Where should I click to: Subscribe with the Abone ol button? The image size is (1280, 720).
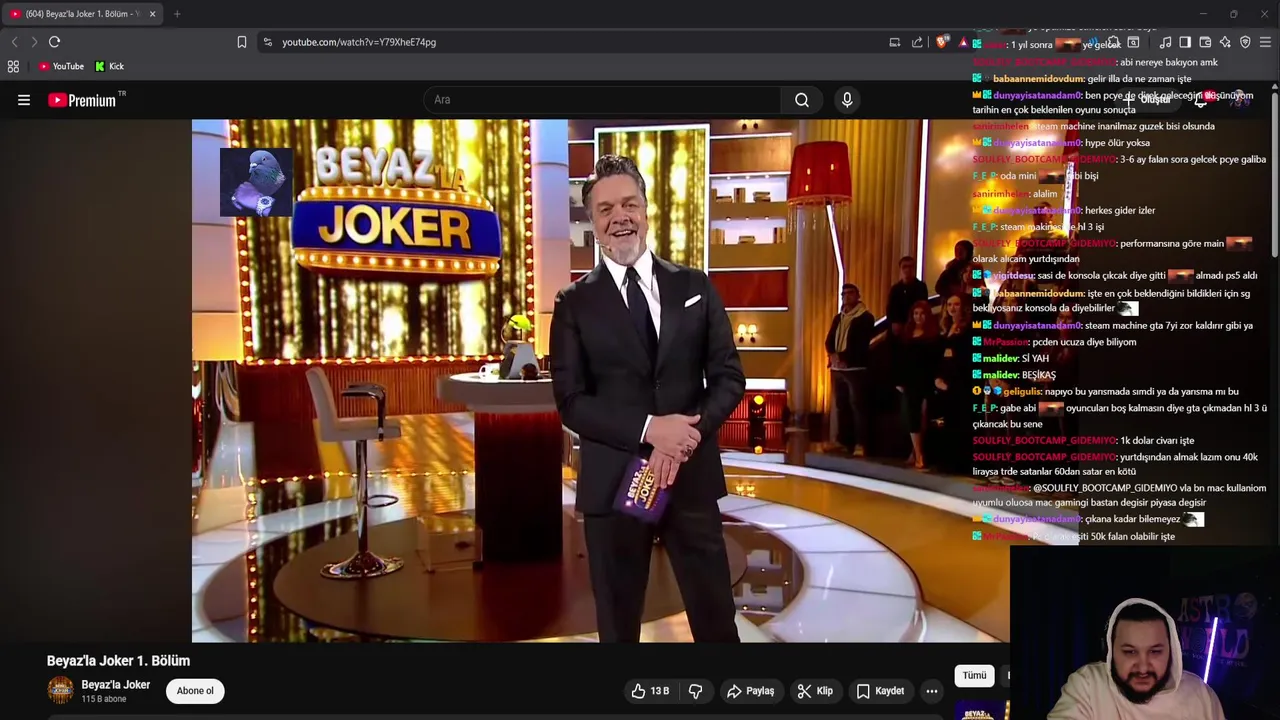pos(195,691)
